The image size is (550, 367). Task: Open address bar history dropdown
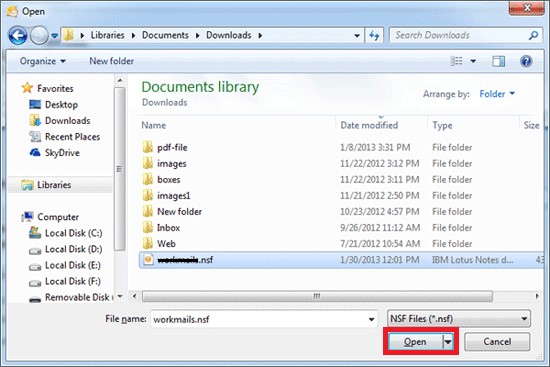click(x=357, y=35)
